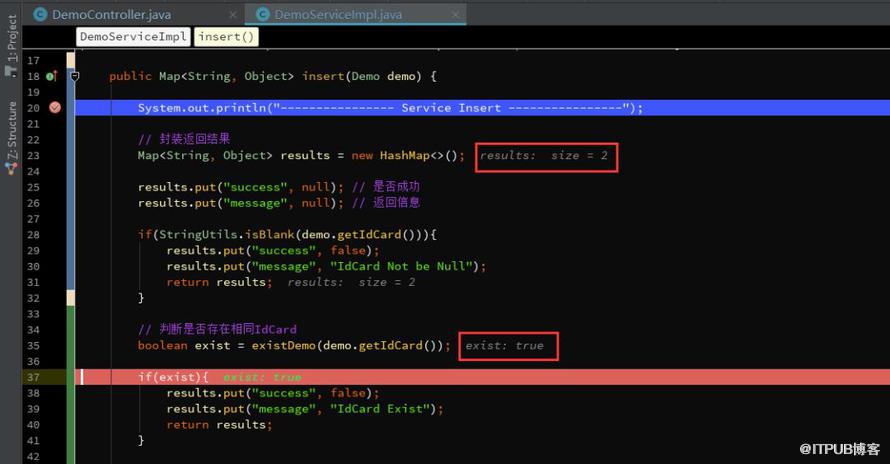Click the comment '// 是否成功'
The height and width of the screenshot is (464, 890).
click(386, 187)
